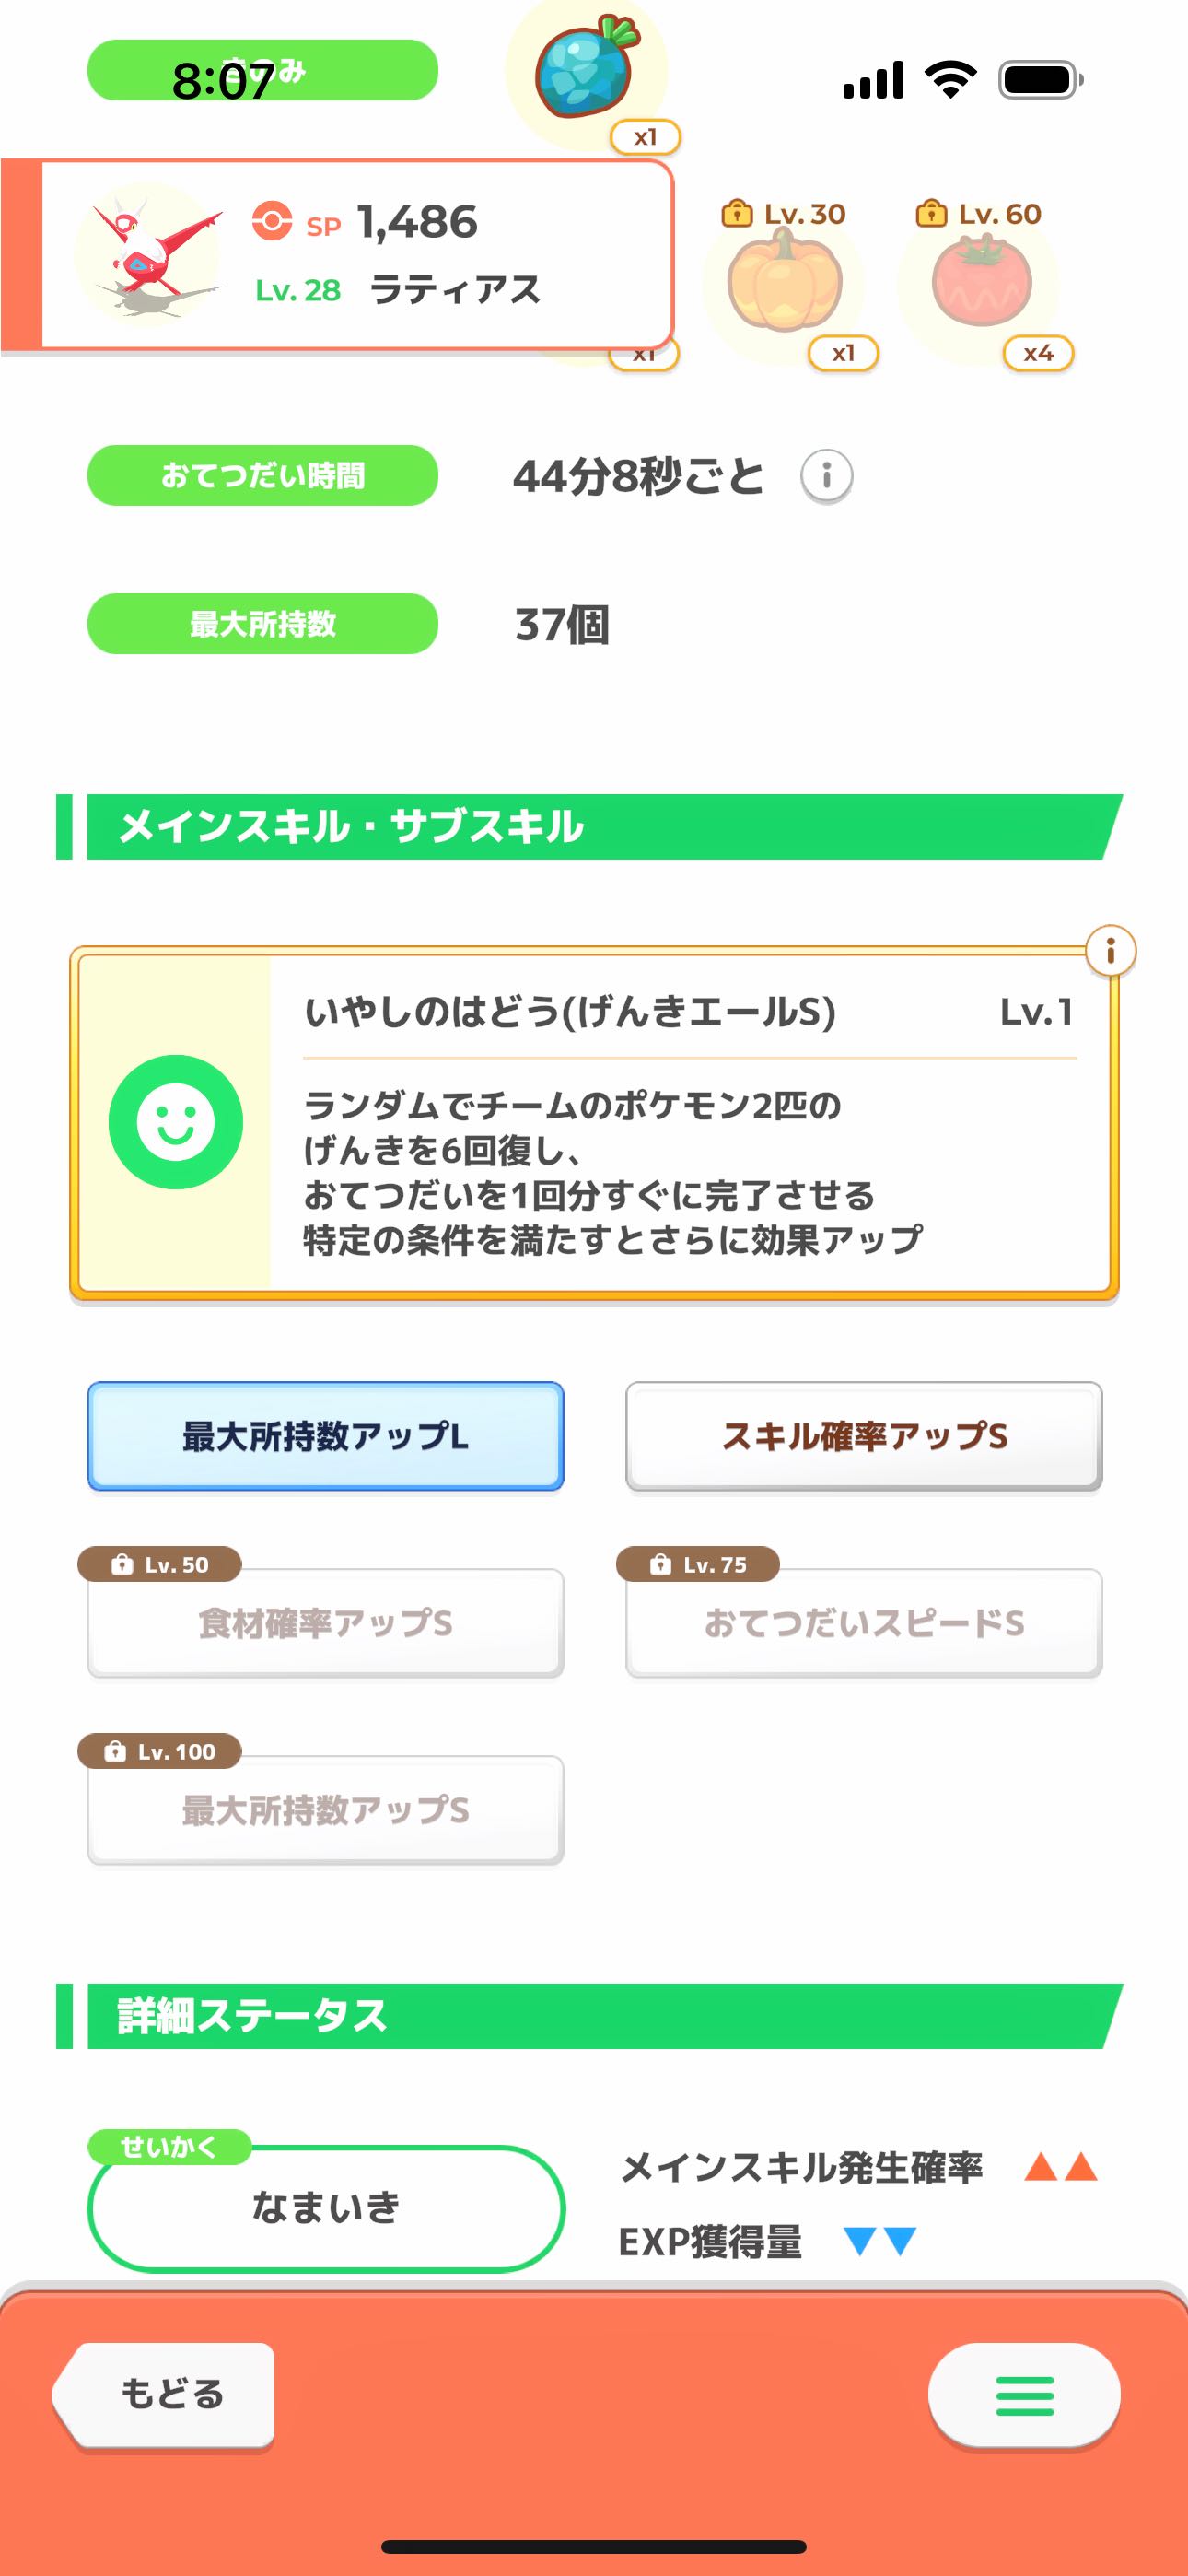Open the hamburger menu button
The image size is (1188, 2576).
[x=1024, y=2396]
